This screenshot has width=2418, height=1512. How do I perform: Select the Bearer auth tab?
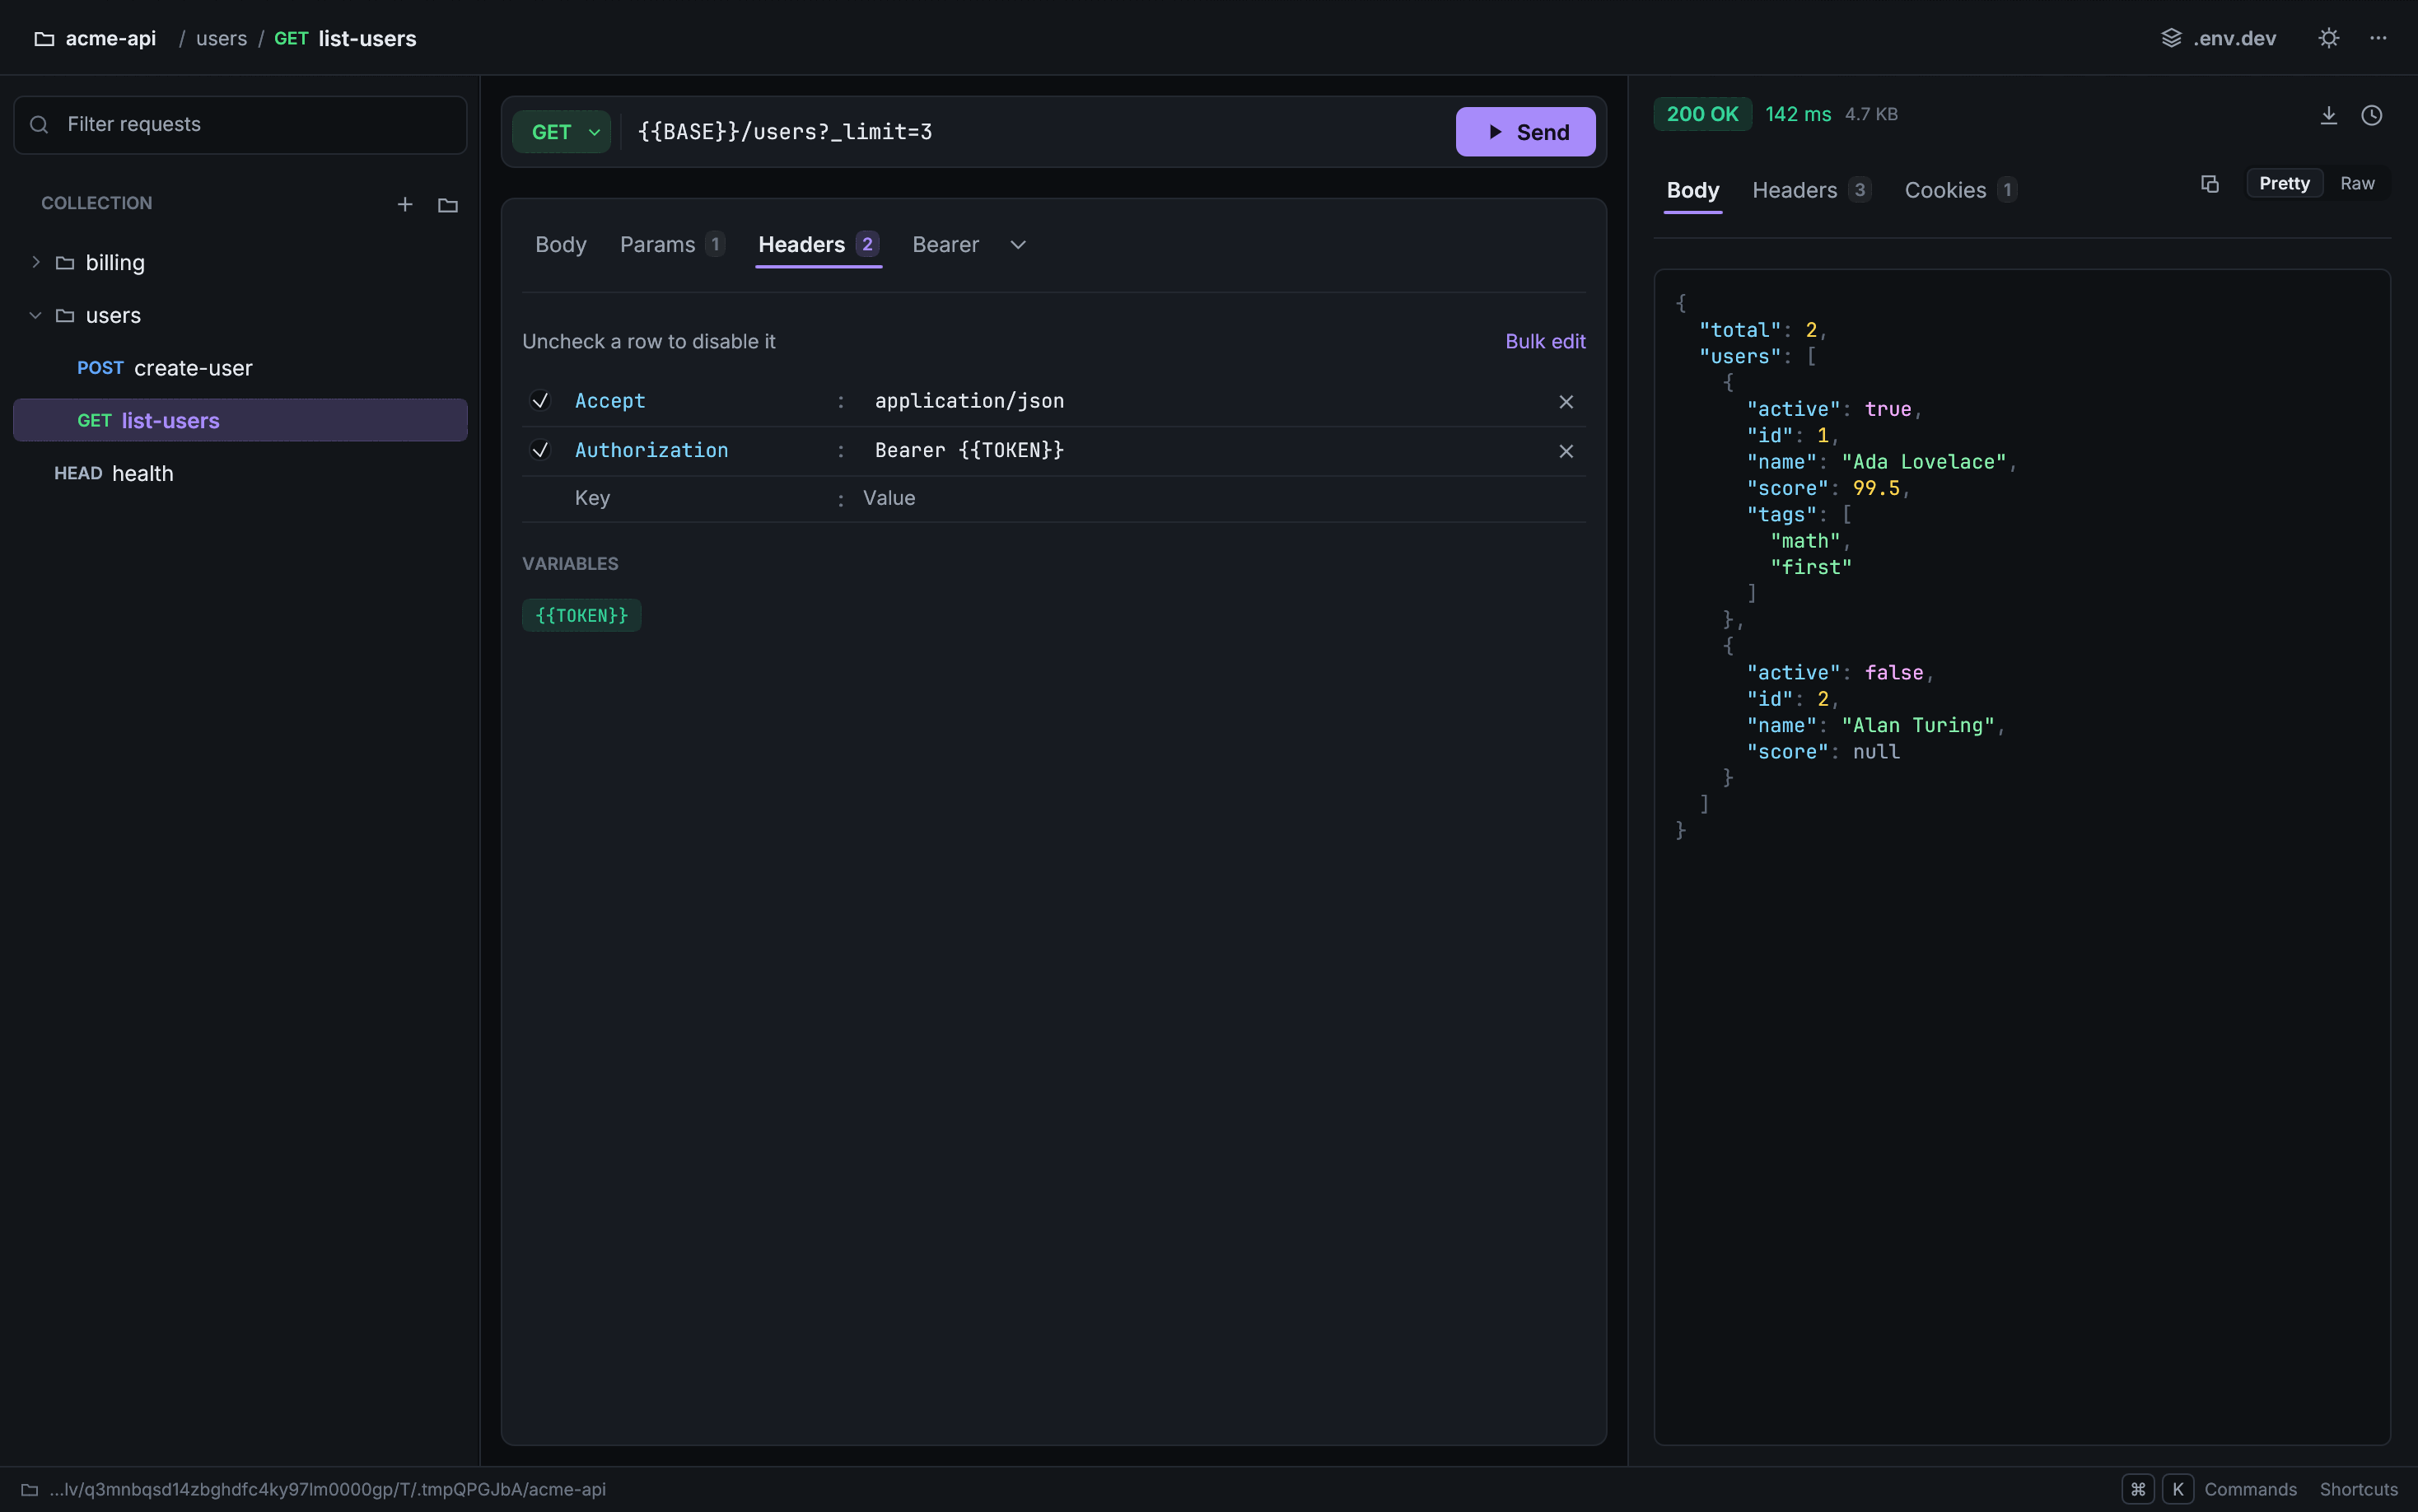[x=946, y=245]
